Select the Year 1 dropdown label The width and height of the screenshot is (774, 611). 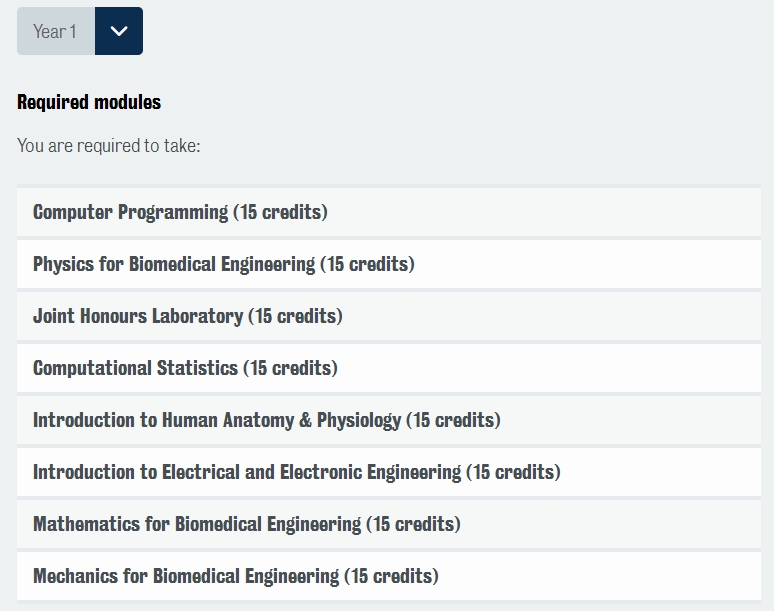[55, 31]
